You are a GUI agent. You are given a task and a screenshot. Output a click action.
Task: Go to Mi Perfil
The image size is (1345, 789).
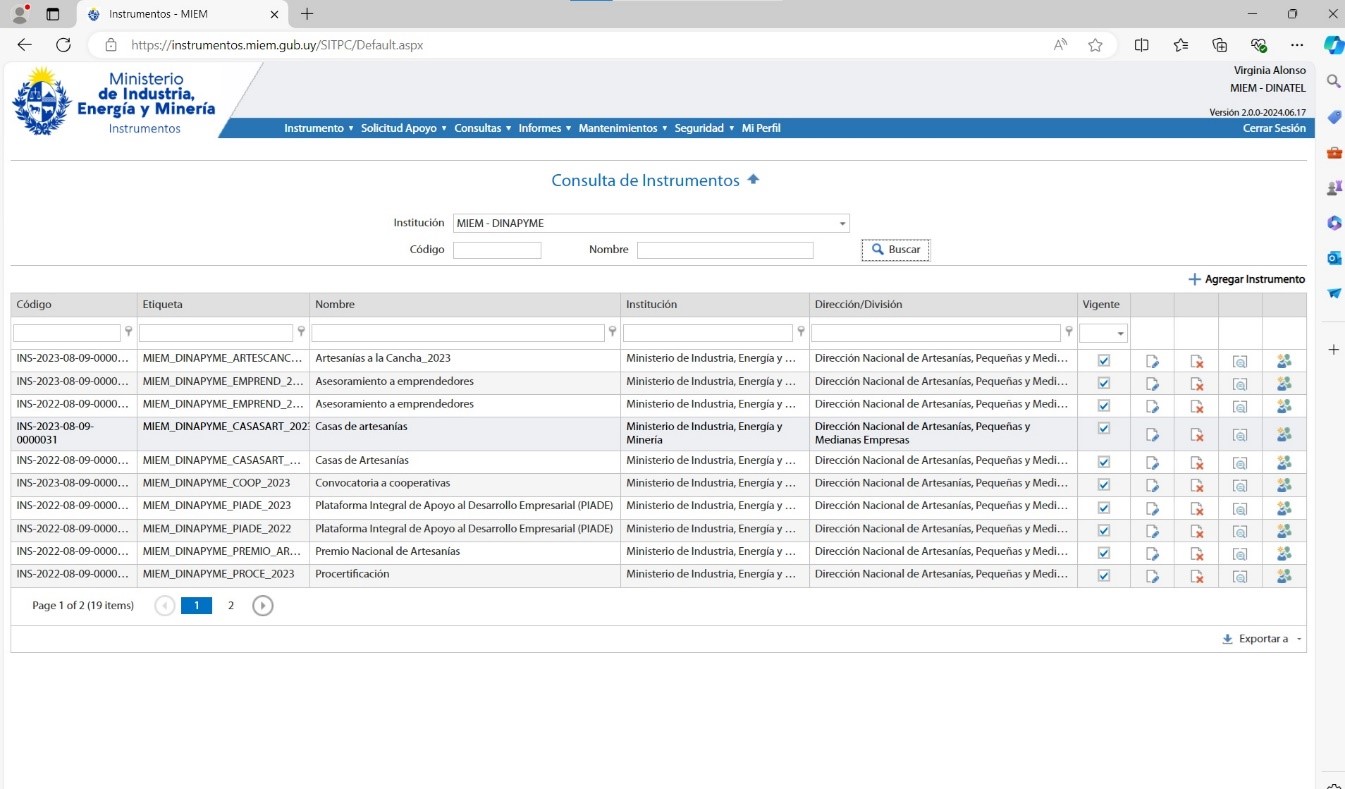(x=761, y=128)
